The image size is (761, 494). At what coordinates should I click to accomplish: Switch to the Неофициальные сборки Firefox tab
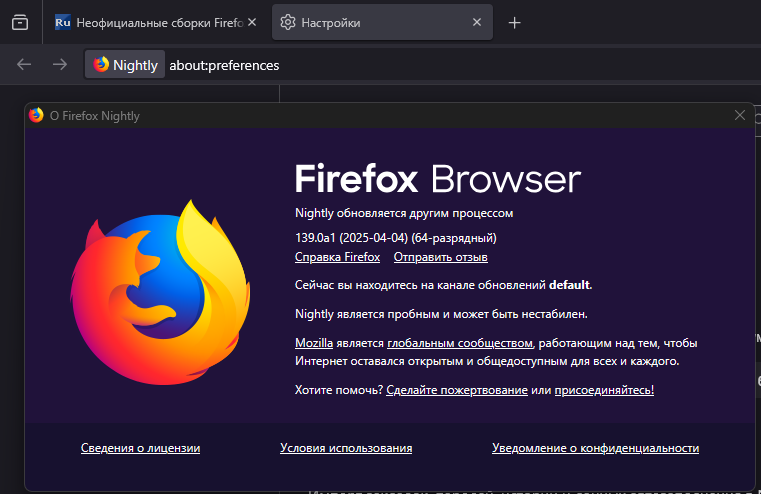point(150,22)
